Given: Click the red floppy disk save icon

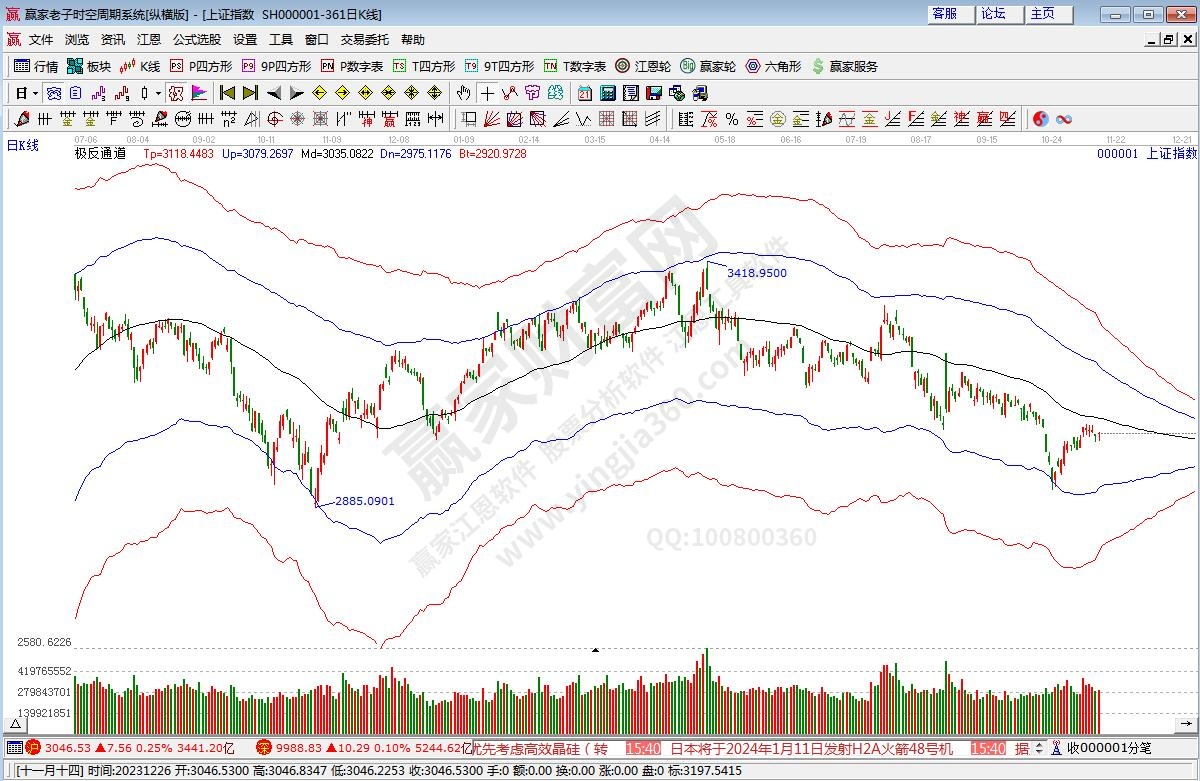Looking at the screenshot, I should 654,93.
